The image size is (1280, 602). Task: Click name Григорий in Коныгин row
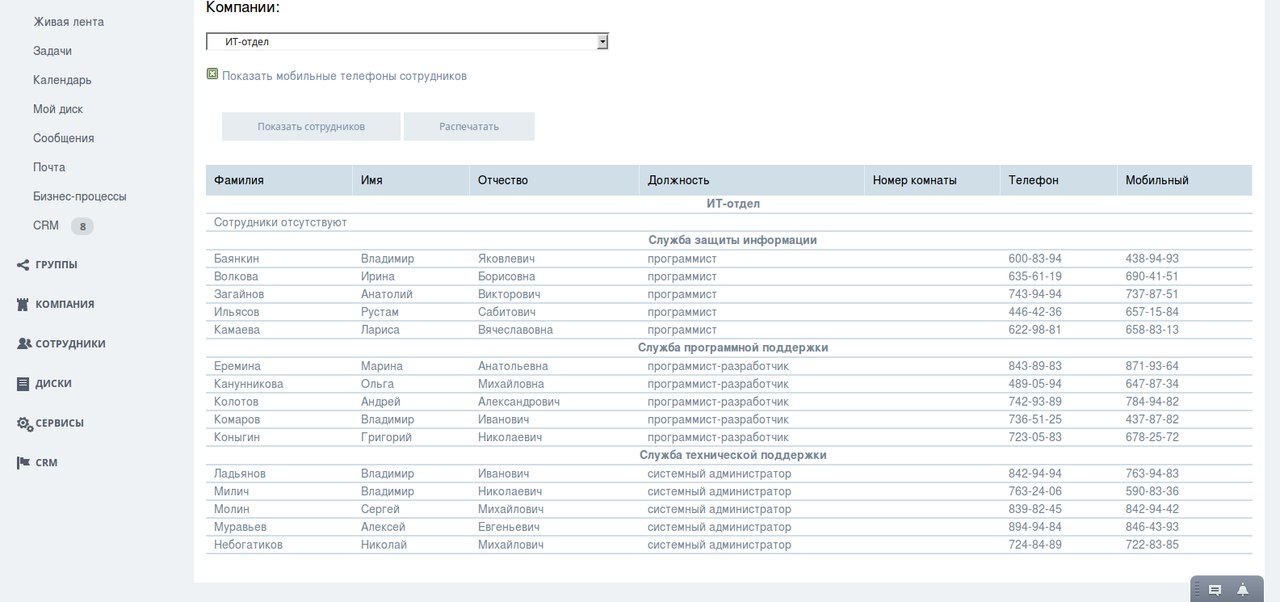point(386,438)
